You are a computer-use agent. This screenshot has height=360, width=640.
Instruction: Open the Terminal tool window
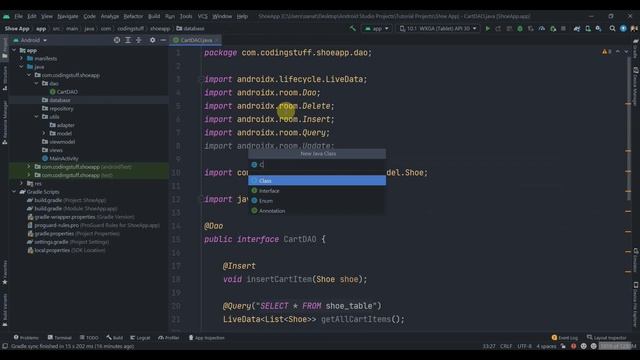60,338
